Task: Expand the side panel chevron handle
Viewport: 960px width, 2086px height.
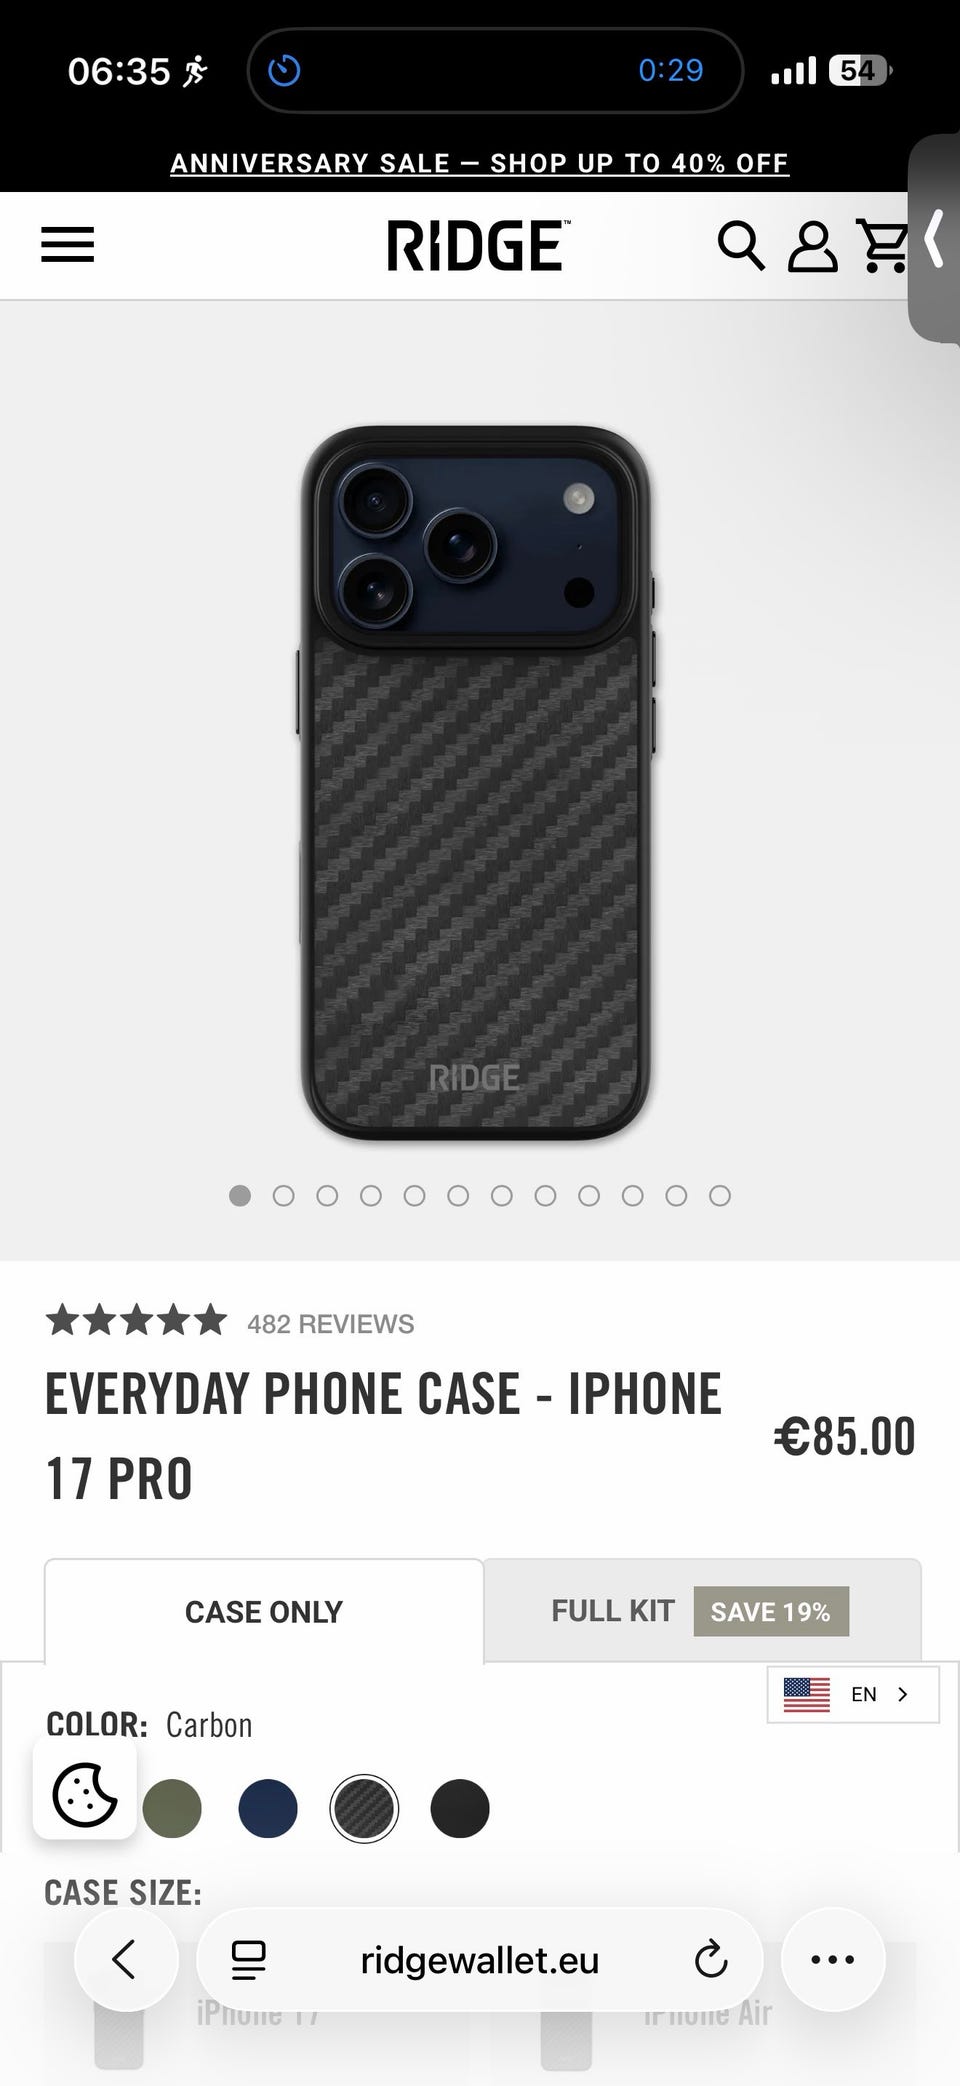Action: click(x=934, y=238)
